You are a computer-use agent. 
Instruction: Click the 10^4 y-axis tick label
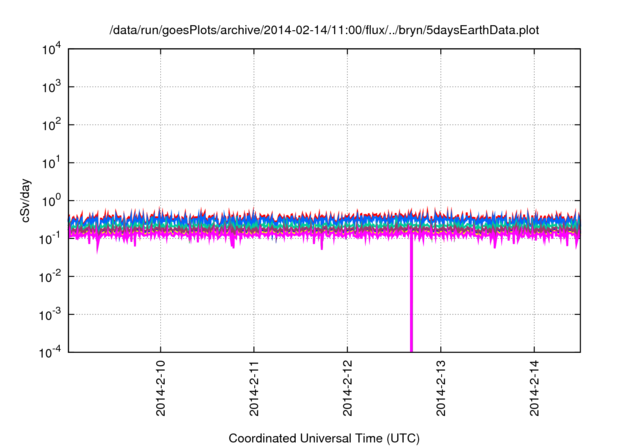(51, 49)
